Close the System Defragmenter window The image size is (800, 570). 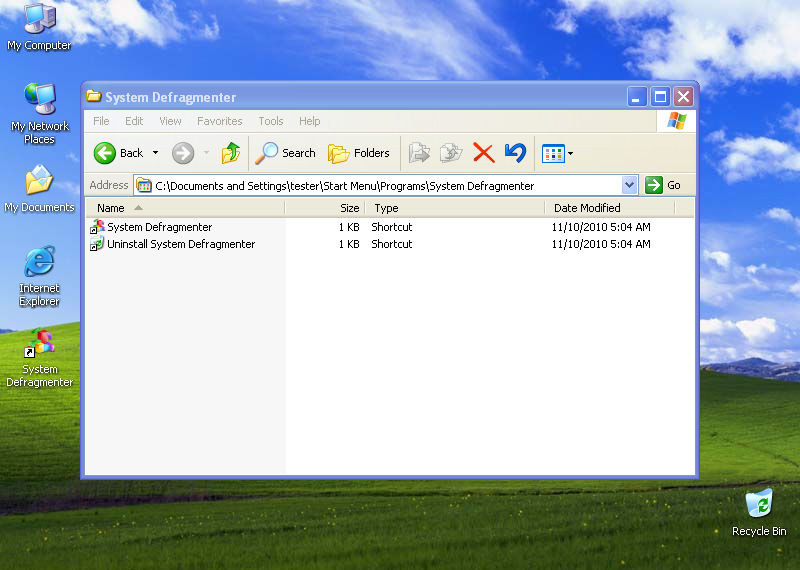click(684, 96)
